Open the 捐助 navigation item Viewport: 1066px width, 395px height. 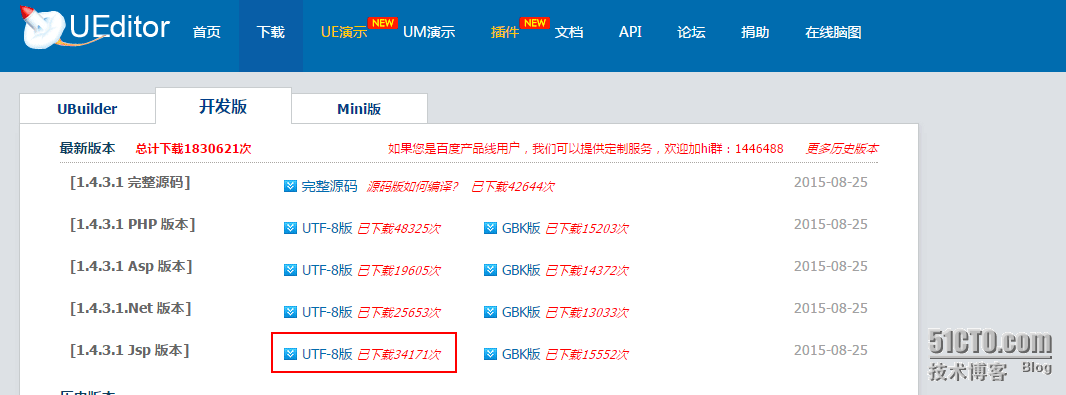(755, 33)
